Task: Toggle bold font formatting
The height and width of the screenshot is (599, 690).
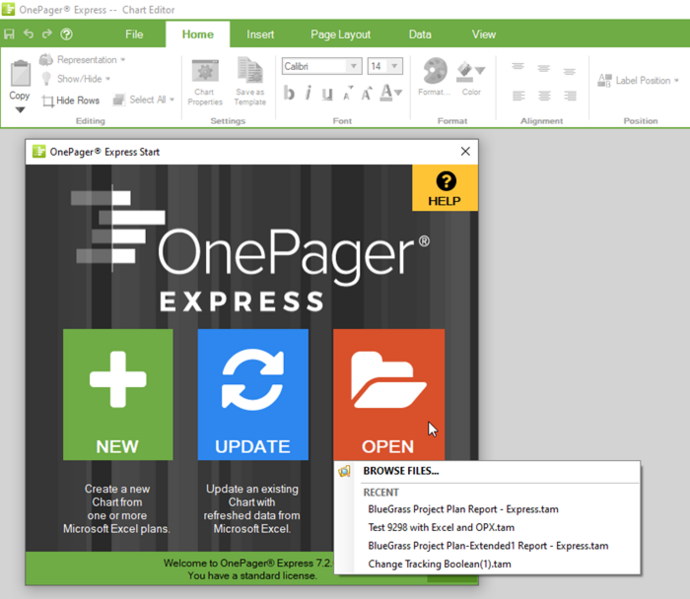Action: 289,93
